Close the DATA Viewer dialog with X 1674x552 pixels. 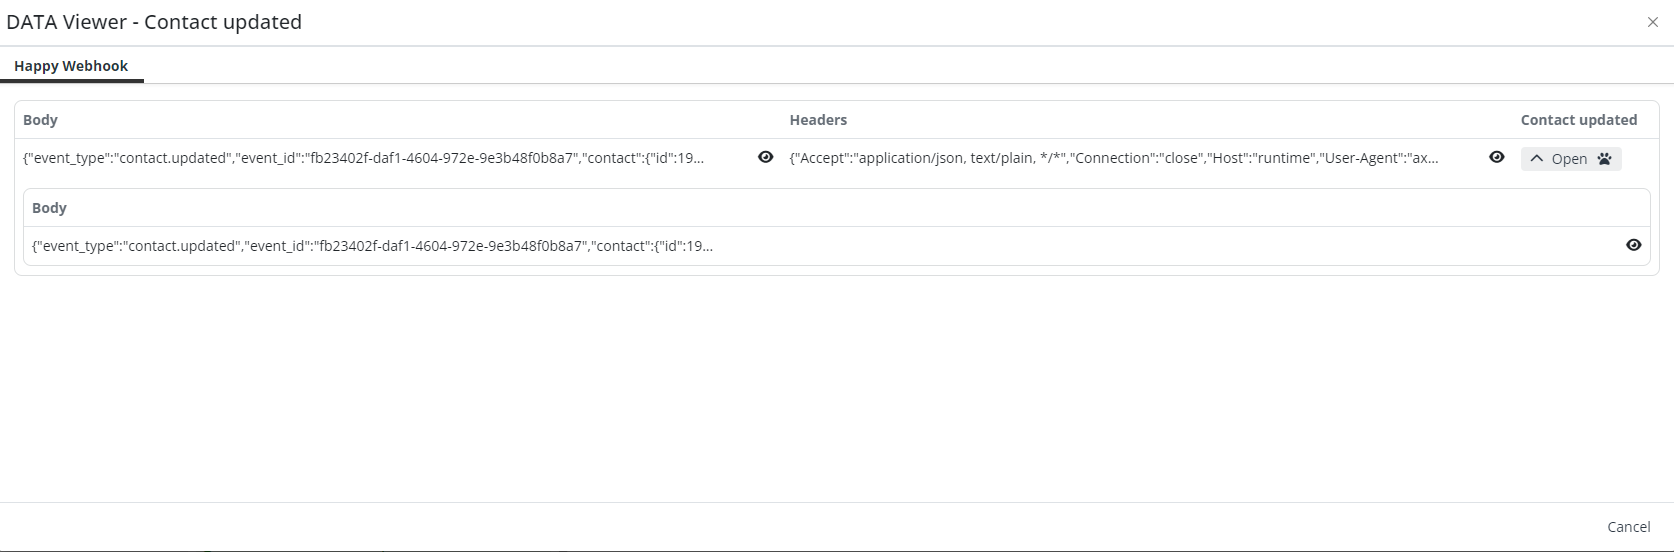[x=1652, y=22]
